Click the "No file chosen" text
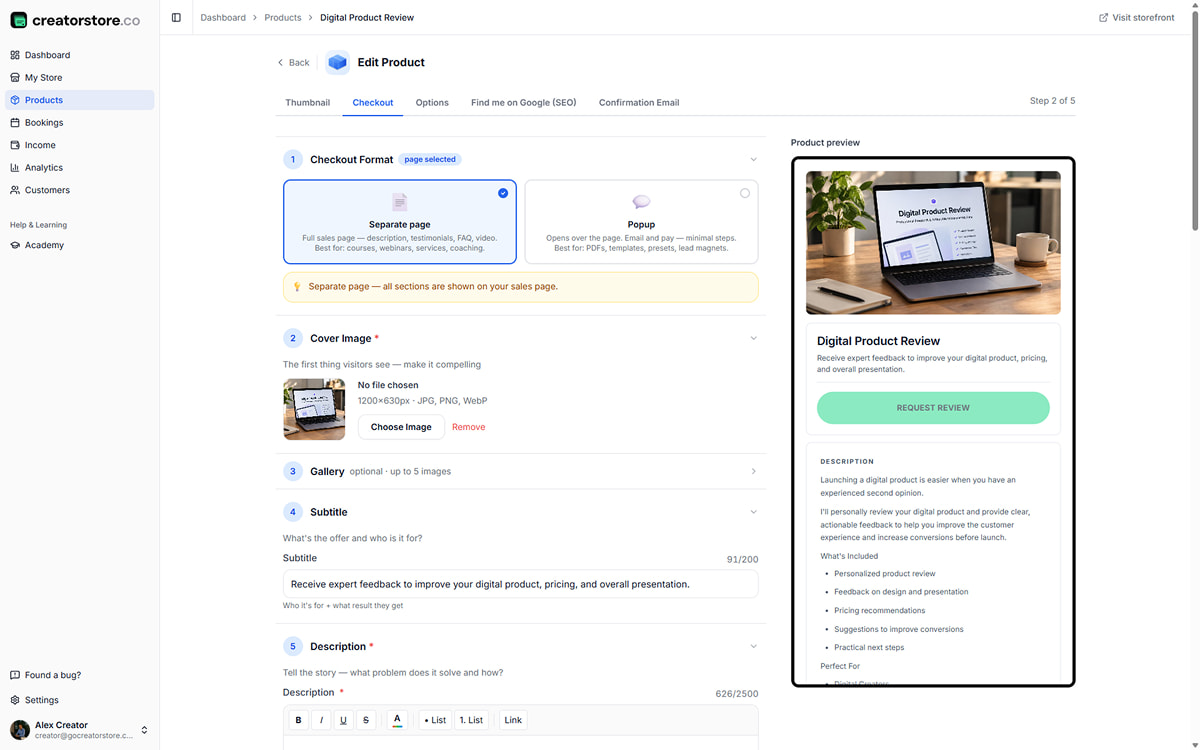Screen dimensions: 1200x750 click(x=388, y=385)
